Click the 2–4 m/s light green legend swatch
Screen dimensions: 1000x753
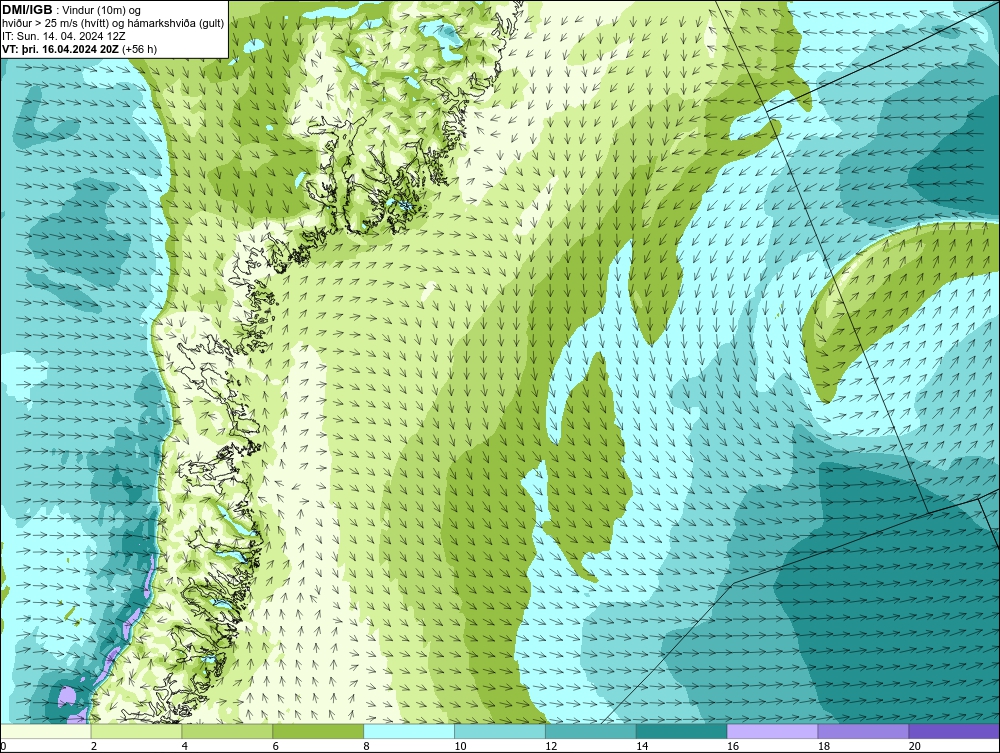coord(136,731)
